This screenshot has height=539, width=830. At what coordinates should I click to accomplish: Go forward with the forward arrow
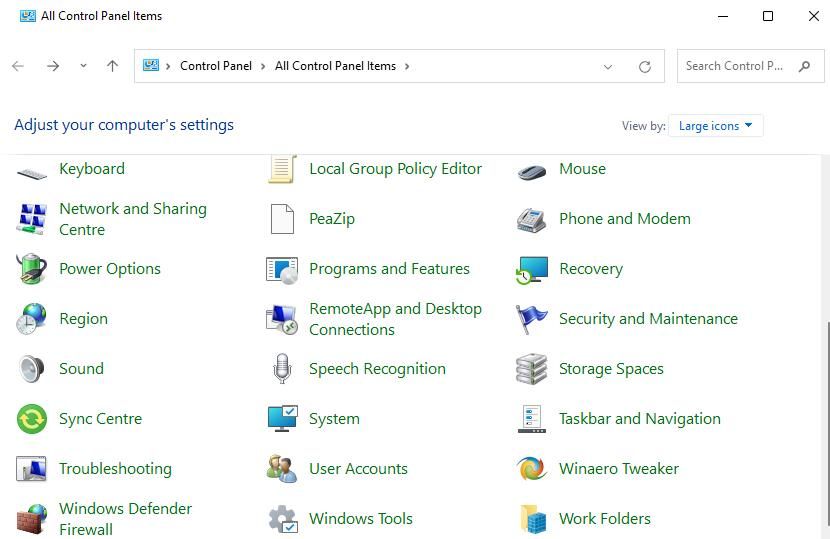pos(53,66)
